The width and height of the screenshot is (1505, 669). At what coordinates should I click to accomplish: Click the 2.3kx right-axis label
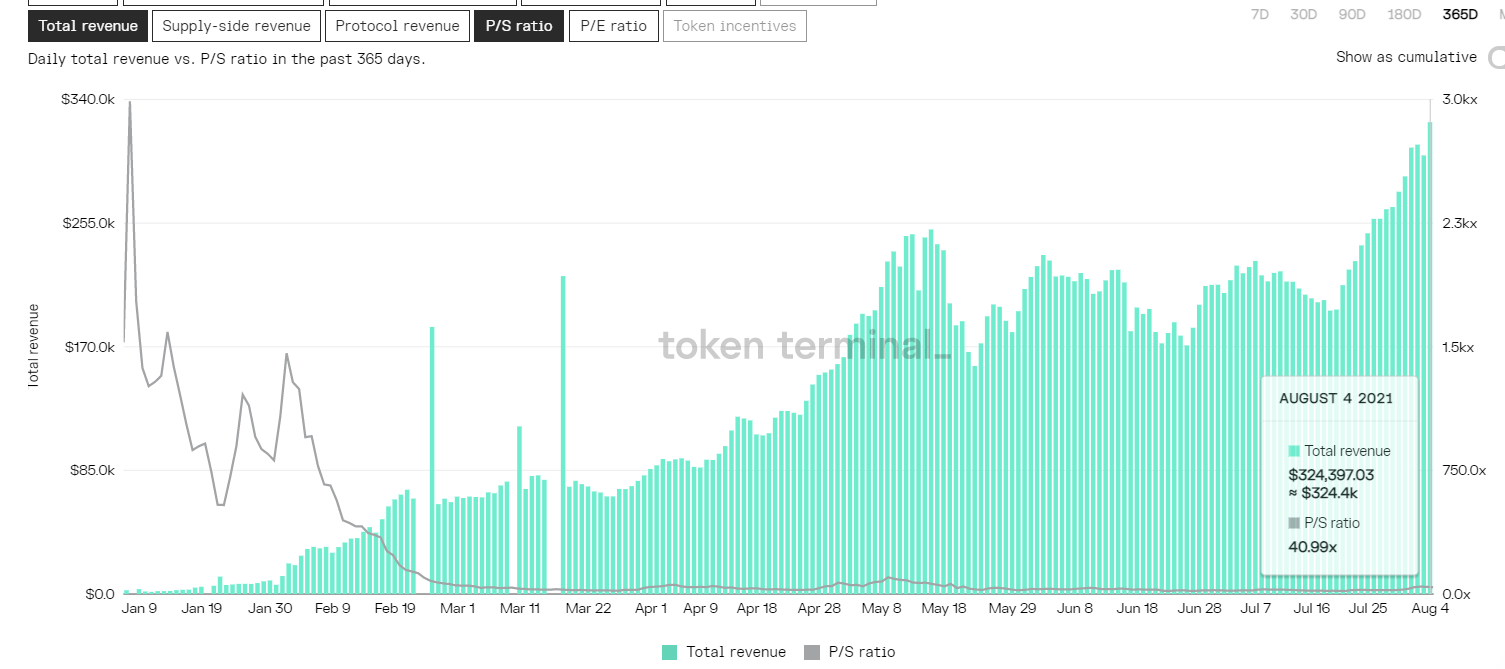[x=1459, y=223]
